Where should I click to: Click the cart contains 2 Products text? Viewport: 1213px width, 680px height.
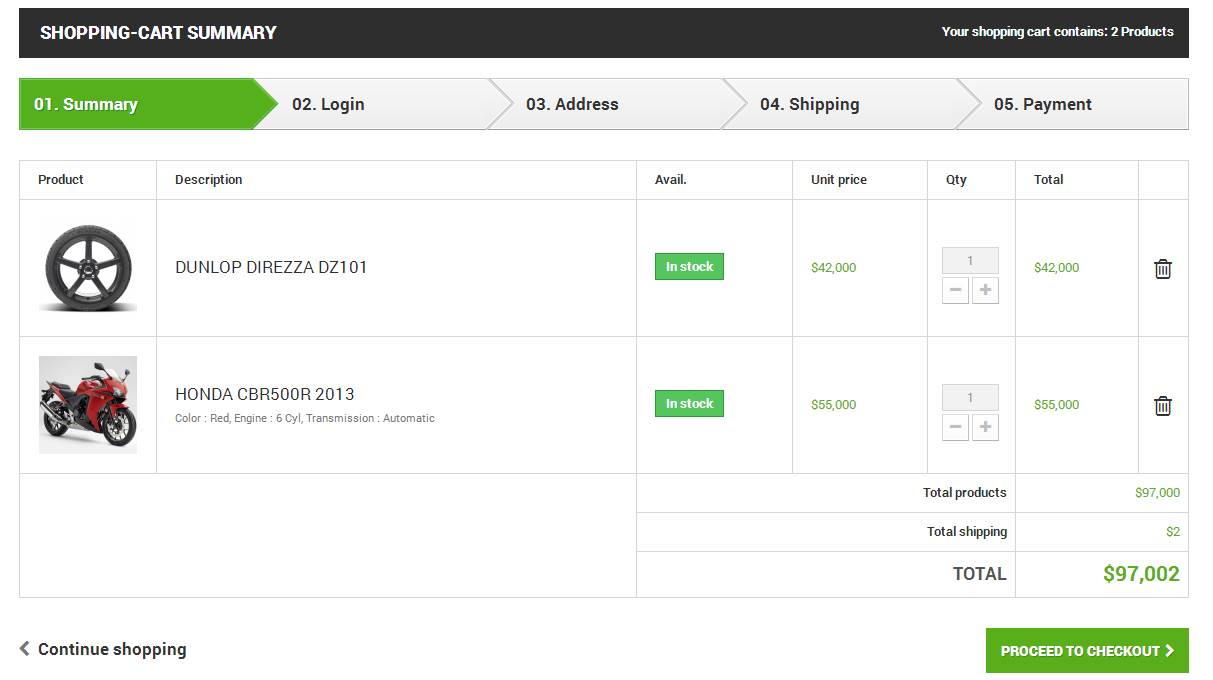click(1058, 32)
